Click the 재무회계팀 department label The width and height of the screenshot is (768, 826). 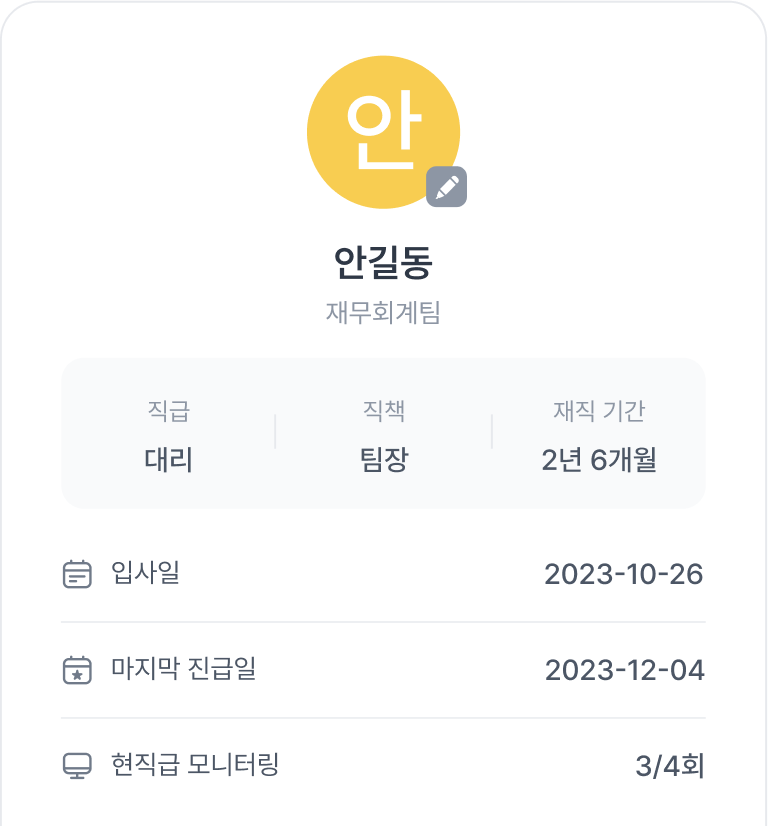pos(383,312)
